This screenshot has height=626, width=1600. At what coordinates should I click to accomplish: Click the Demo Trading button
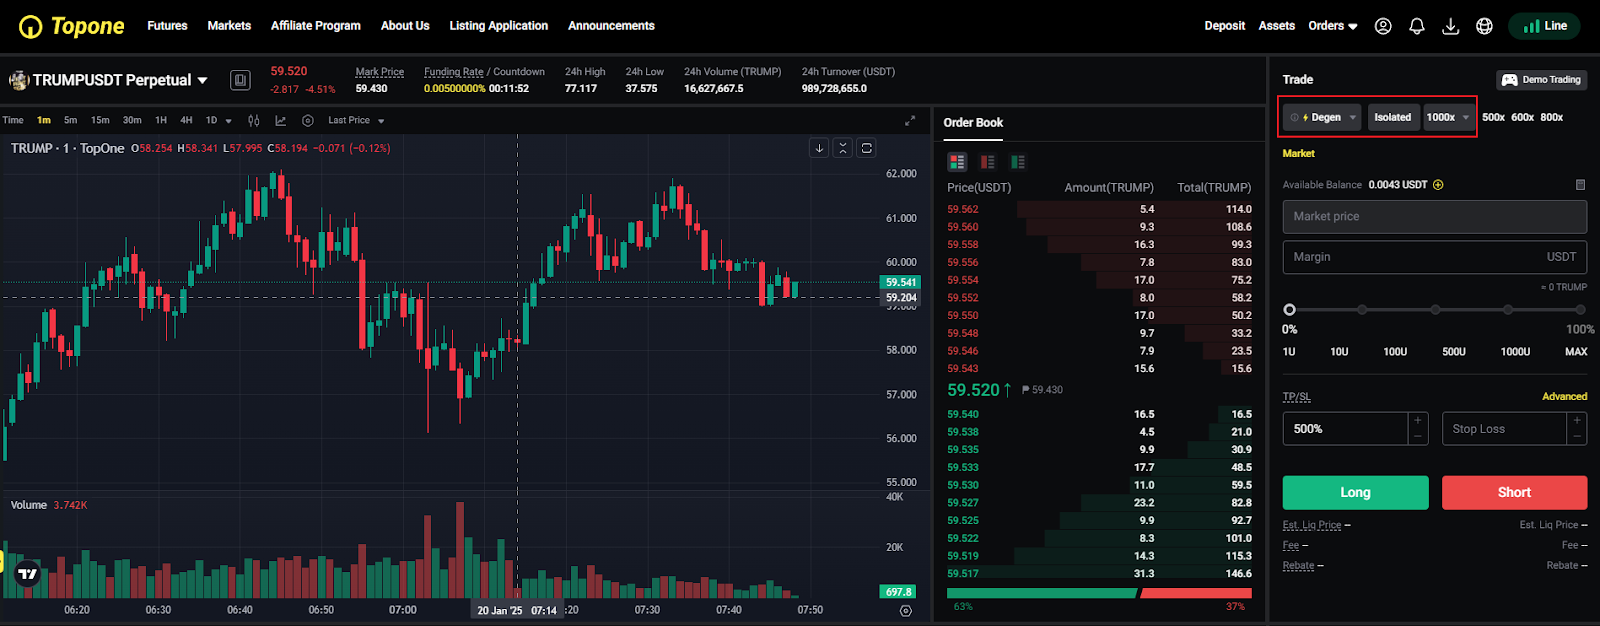click(x=1542, y=80)
